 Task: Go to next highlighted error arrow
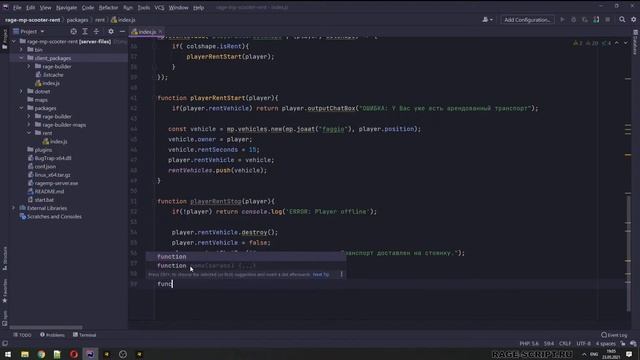coord(626,43)
